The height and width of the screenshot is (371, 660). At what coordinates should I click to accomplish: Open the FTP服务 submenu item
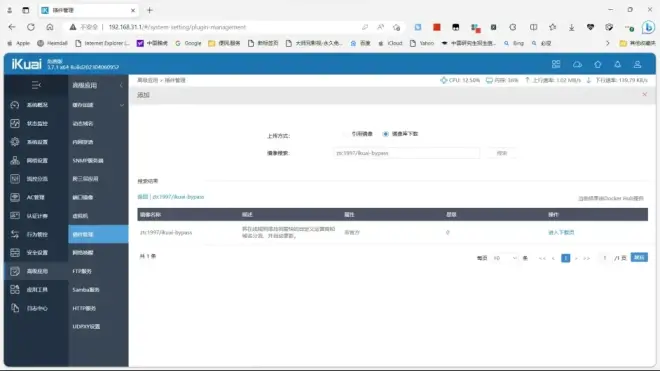[x=82, y=271]
